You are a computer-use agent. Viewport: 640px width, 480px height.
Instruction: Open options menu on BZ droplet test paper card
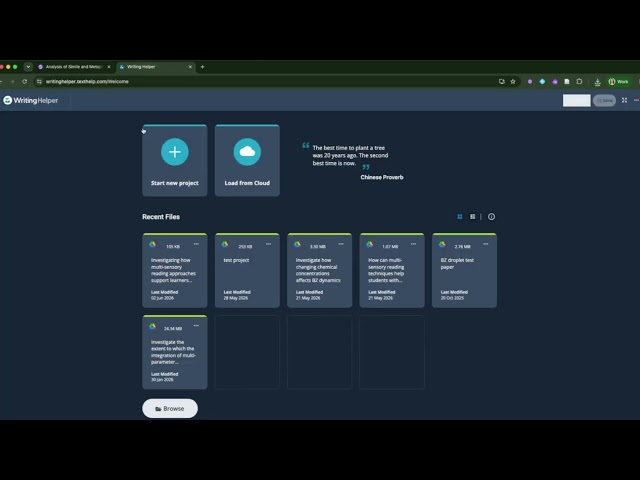(486, 244)
